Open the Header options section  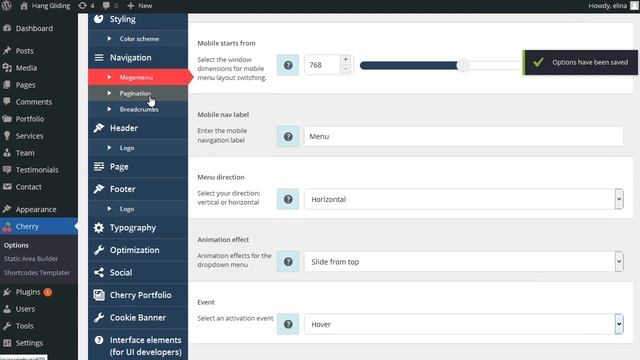tap(138, 128)
